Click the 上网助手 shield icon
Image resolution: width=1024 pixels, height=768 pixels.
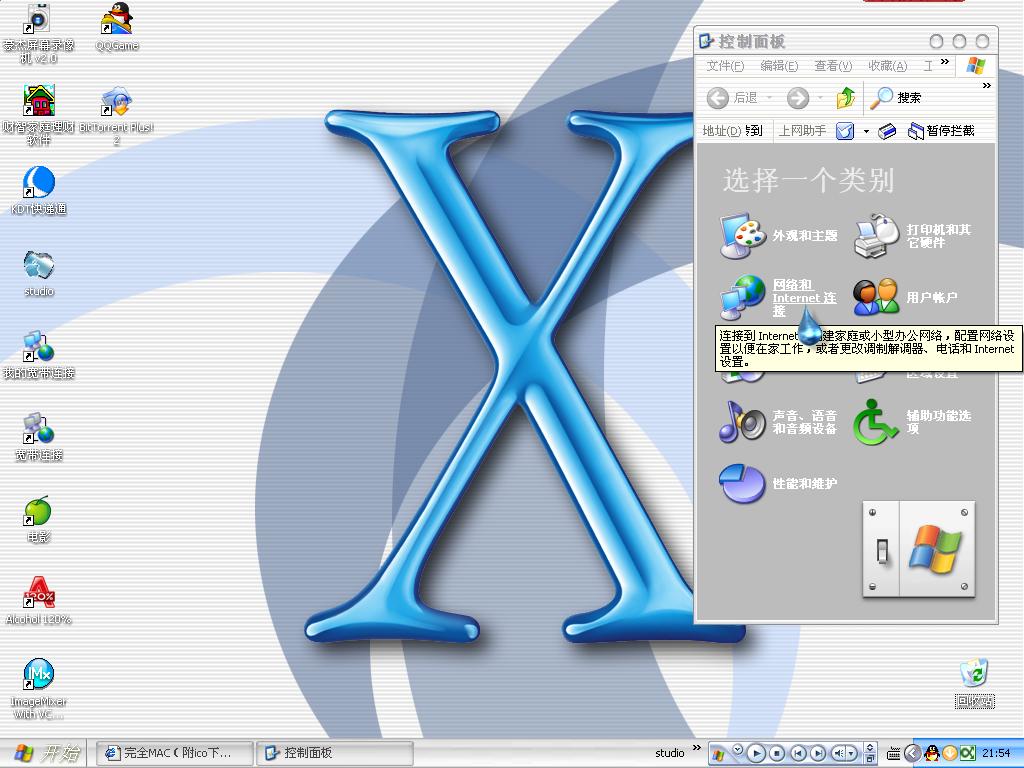845,131
